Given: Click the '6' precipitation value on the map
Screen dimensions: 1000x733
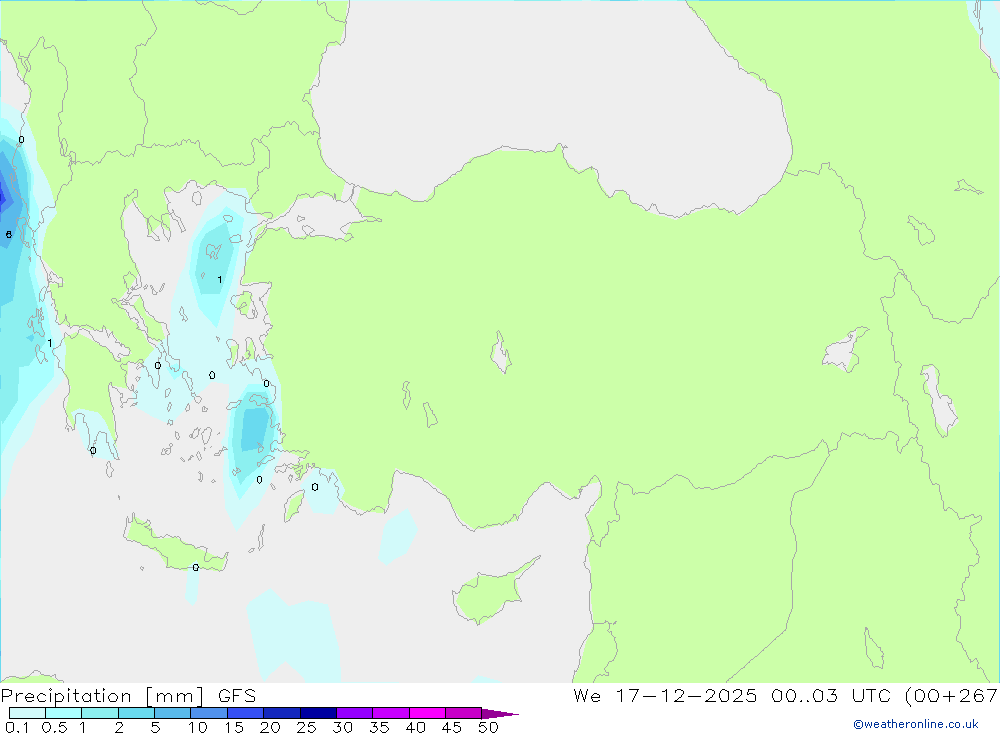Looking at the screenshot, I should [x=8, y=235].
